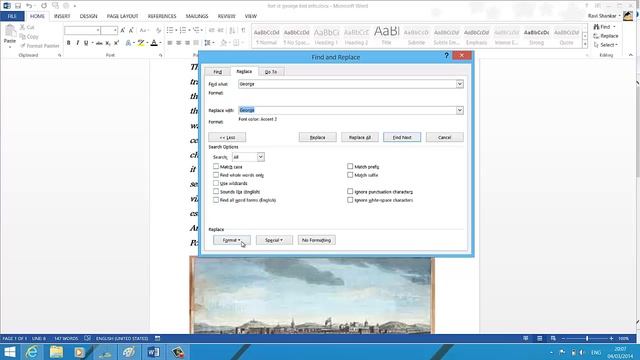640x360 pixels.
Task: Click the Paste icon
Action: click(x=10, y=32)
